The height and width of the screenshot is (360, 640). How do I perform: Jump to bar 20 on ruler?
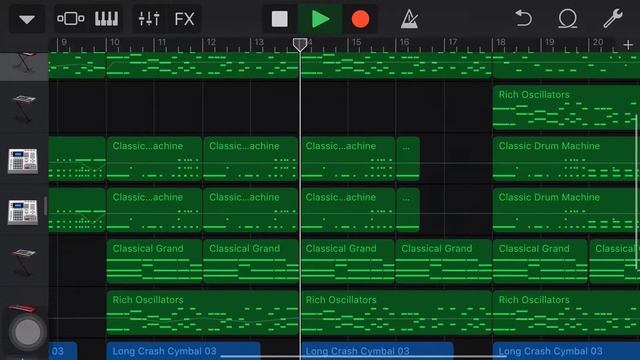[598, 42]
